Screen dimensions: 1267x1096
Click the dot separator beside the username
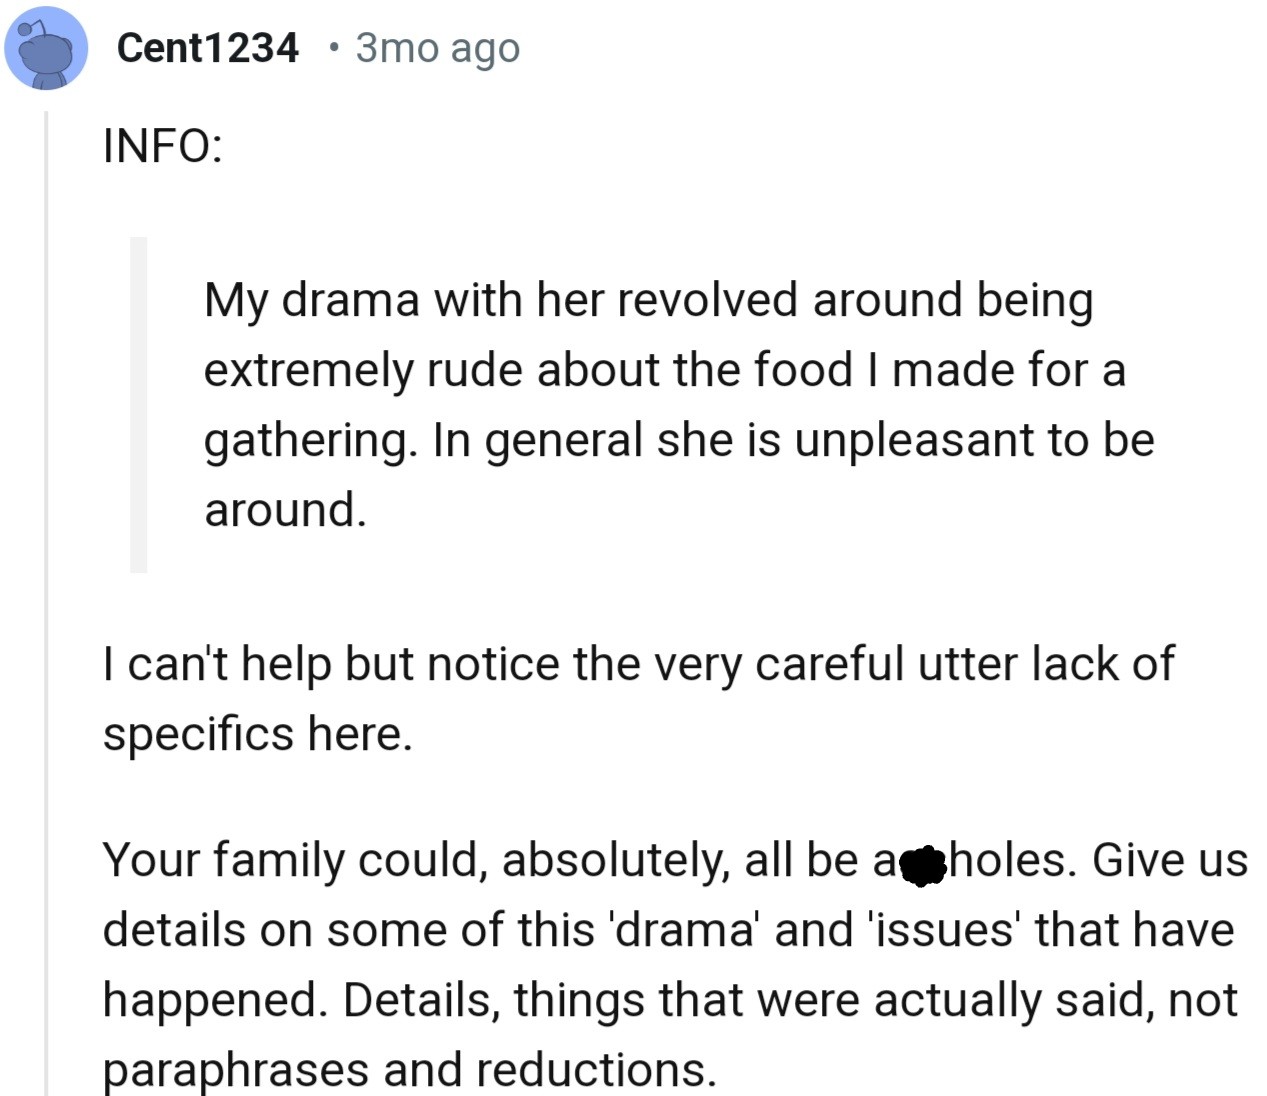pos(333,47)
